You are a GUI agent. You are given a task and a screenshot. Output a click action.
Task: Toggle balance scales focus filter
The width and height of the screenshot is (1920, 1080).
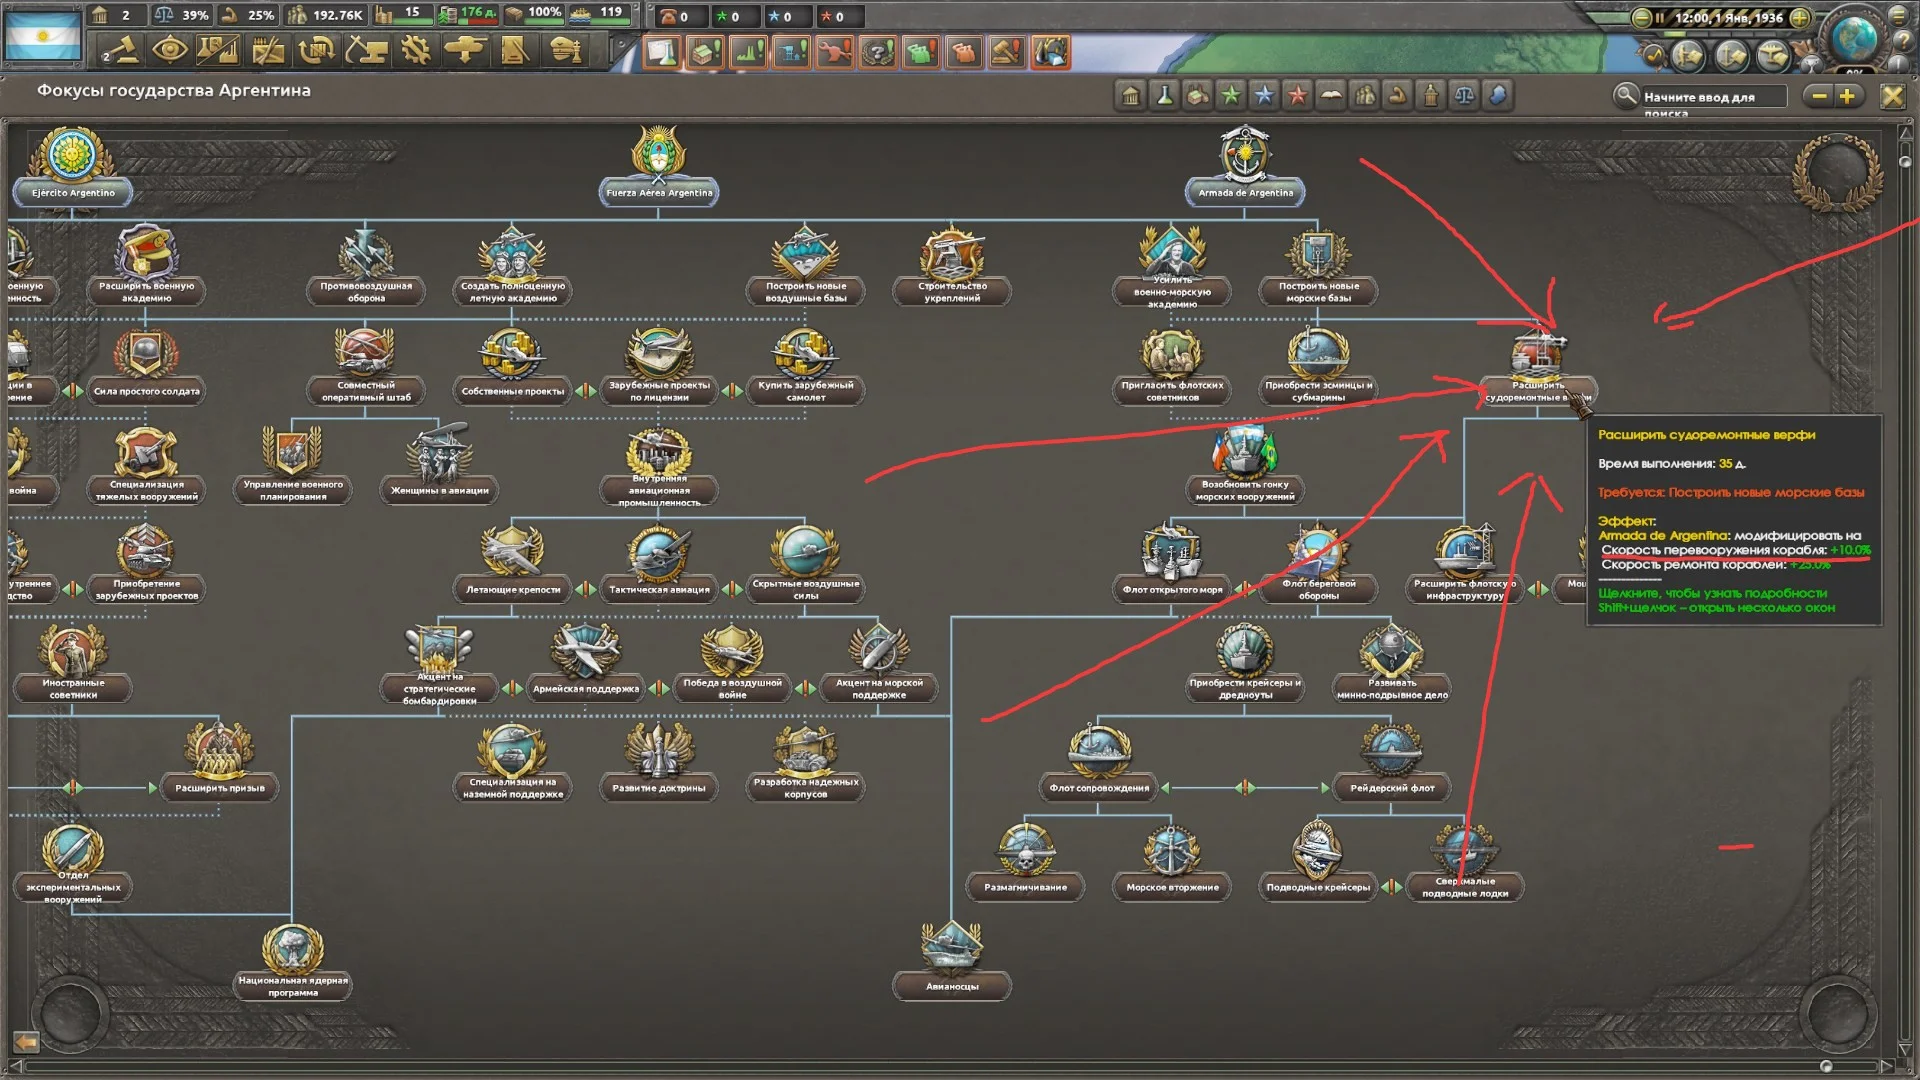[1464, 96]
